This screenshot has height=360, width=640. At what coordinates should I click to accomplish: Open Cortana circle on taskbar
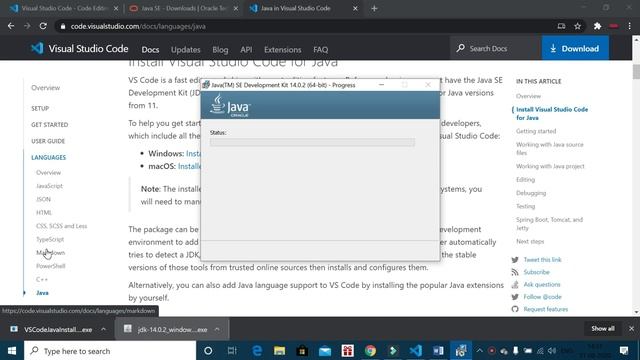(x=208, y=351)
